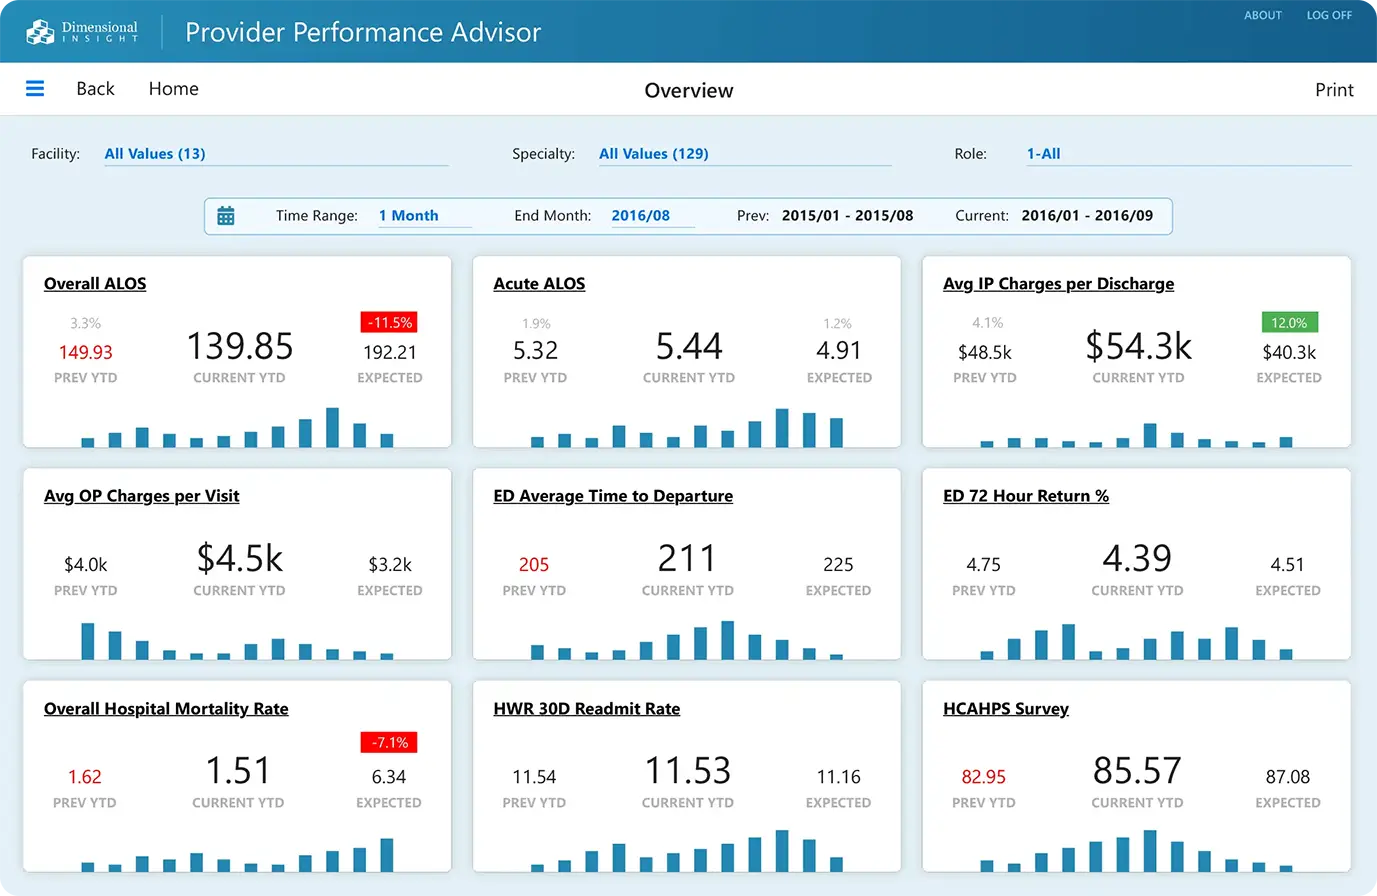Screen dimensions: 1377x896
Task: Open the hamburger navigation menu
Action: coord(35,88)
